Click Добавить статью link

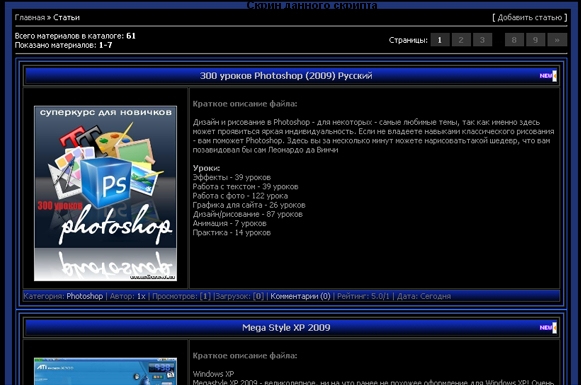click(x=529, y=17)
